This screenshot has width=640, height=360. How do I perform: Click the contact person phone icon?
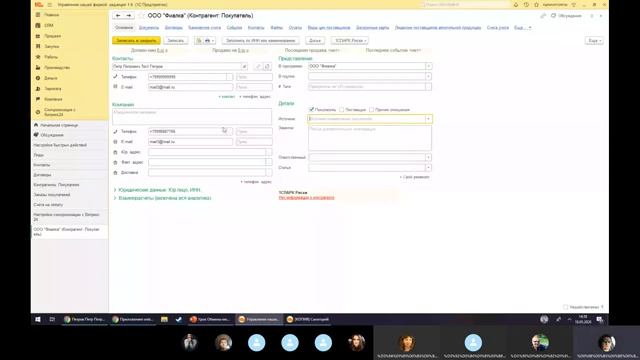point(115,77)
